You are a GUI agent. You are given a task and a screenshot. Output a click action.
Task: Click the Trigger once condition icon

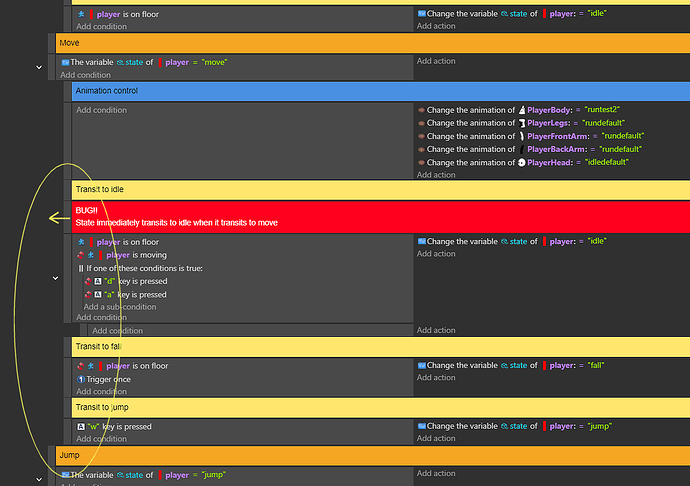point(81,379)
